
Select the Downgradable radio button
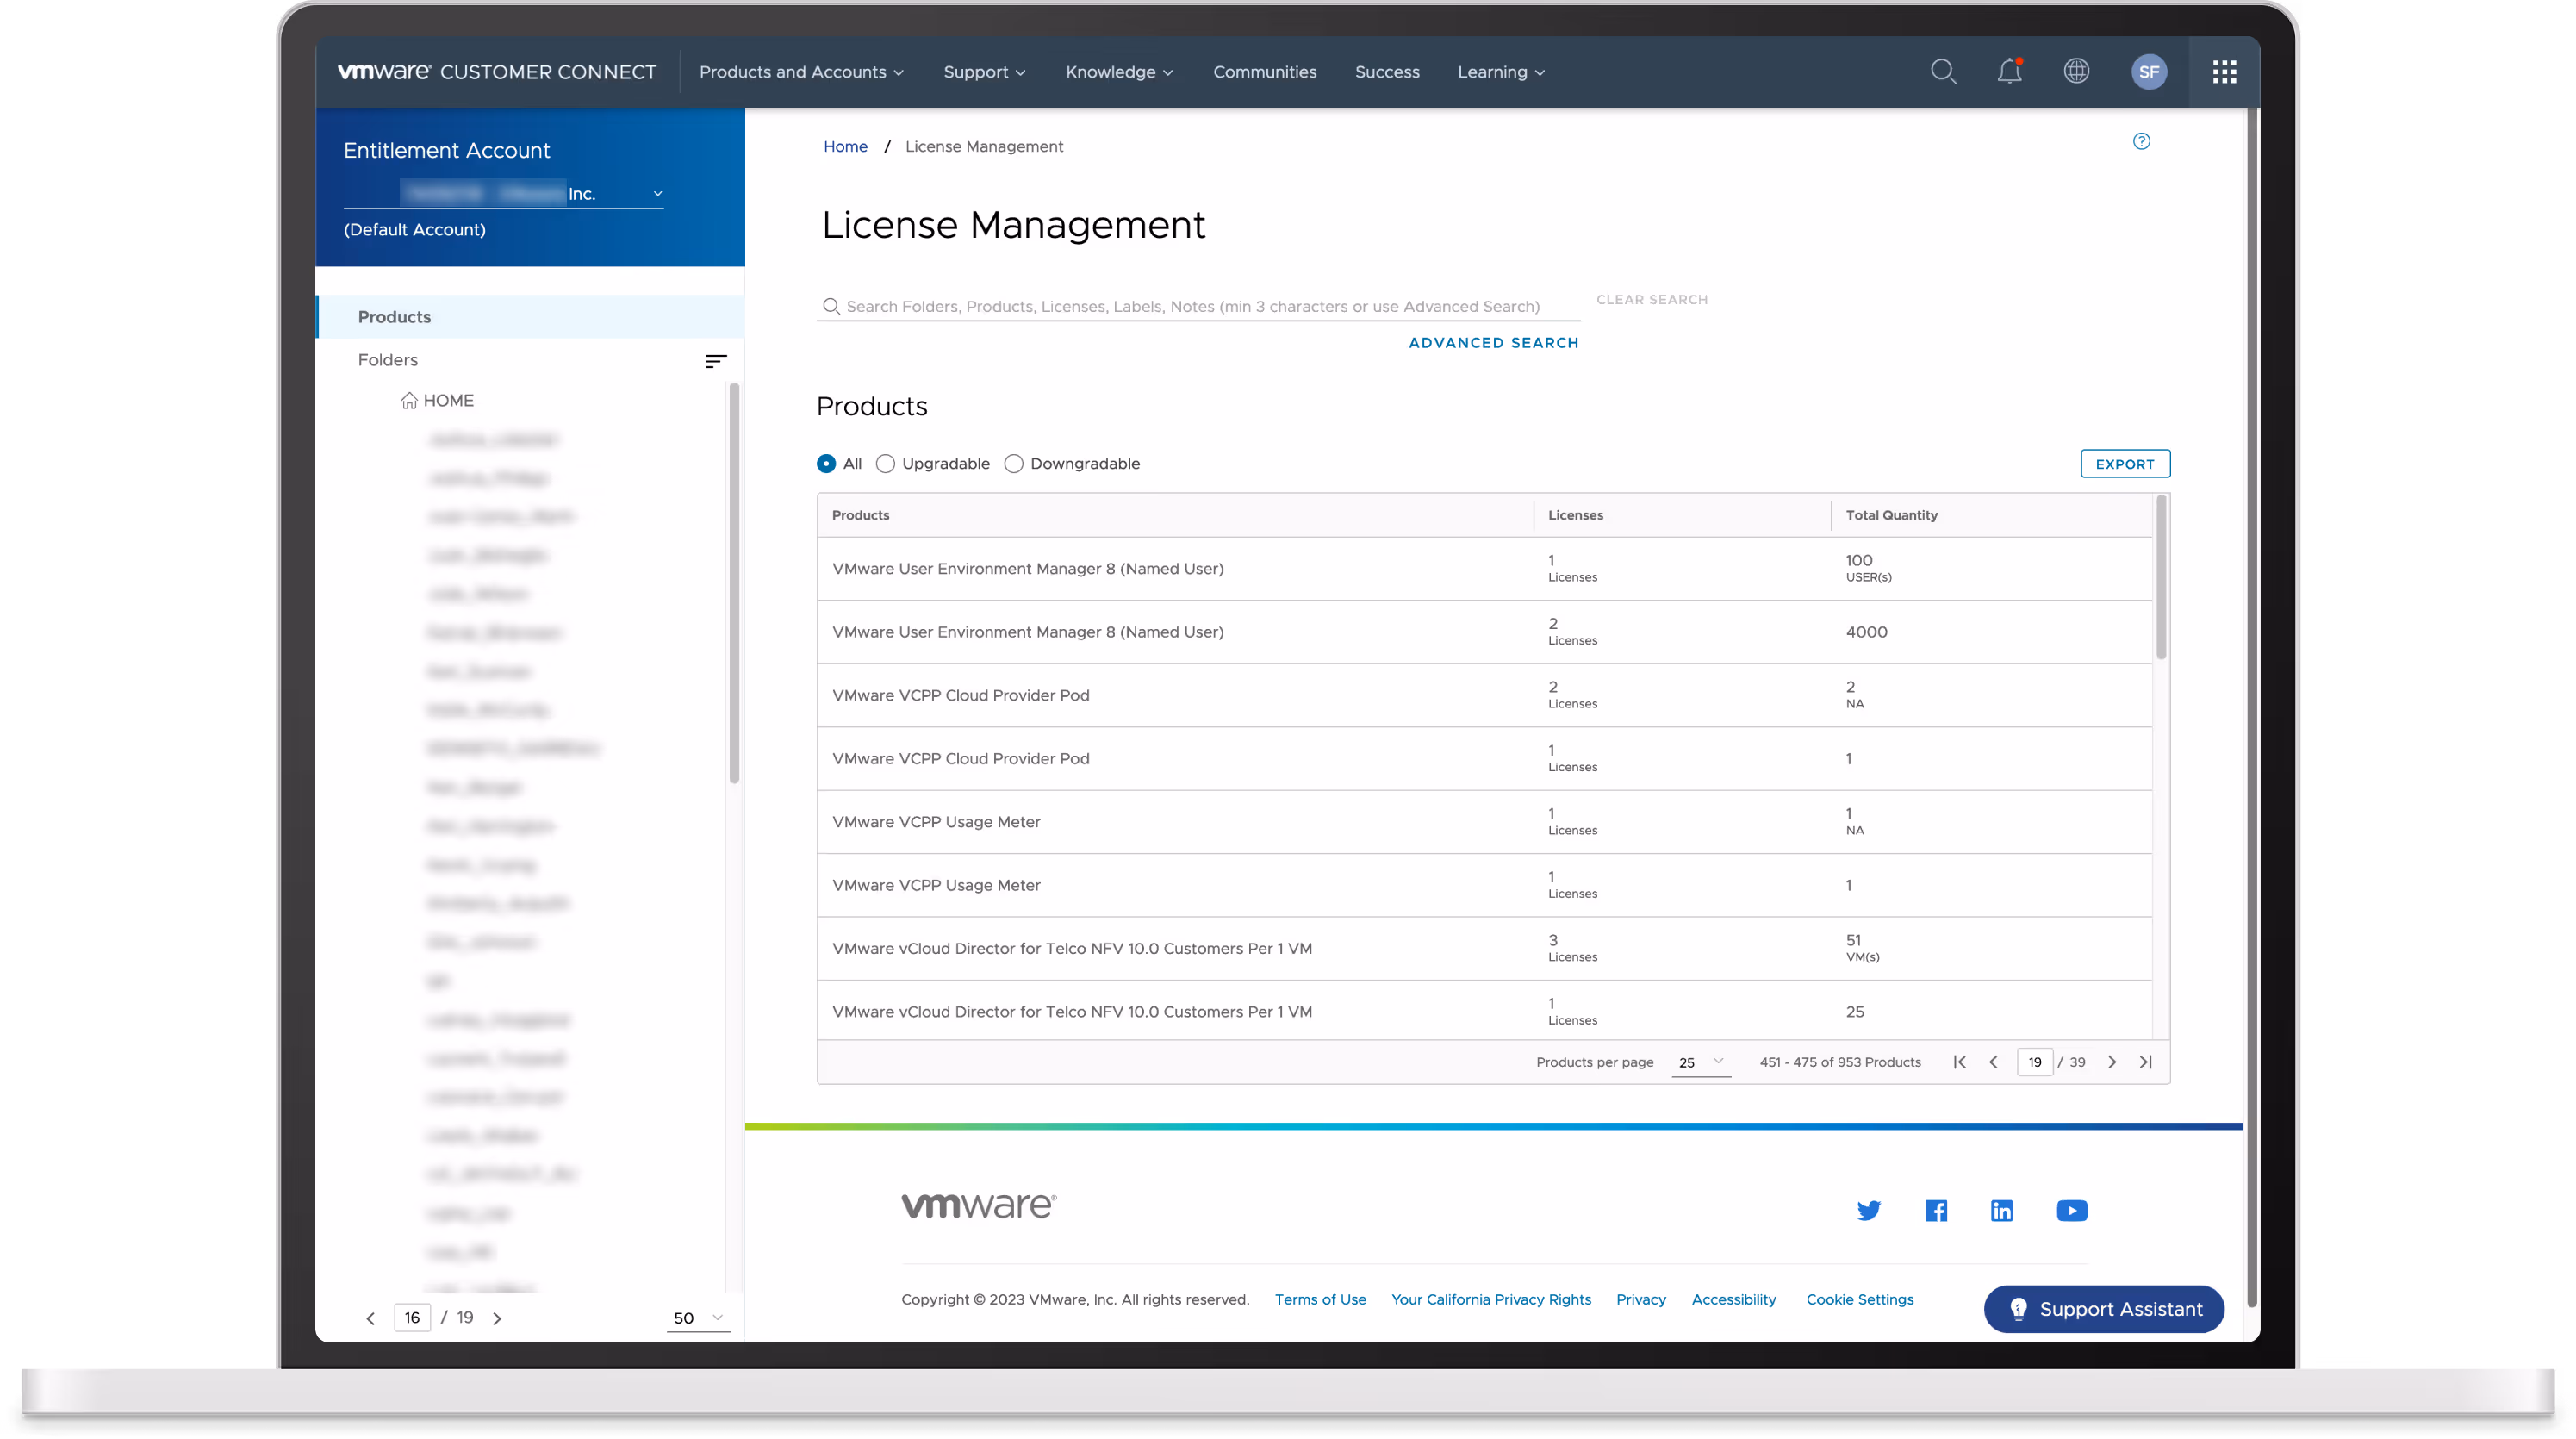coord(1013,464)
